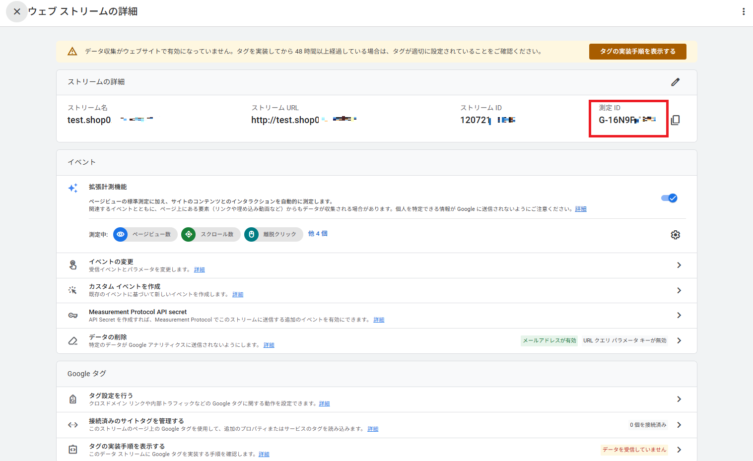Expand the Measurement Protocol API secret chevron
Screen dimensions: 753x461
tap(679, 315)
